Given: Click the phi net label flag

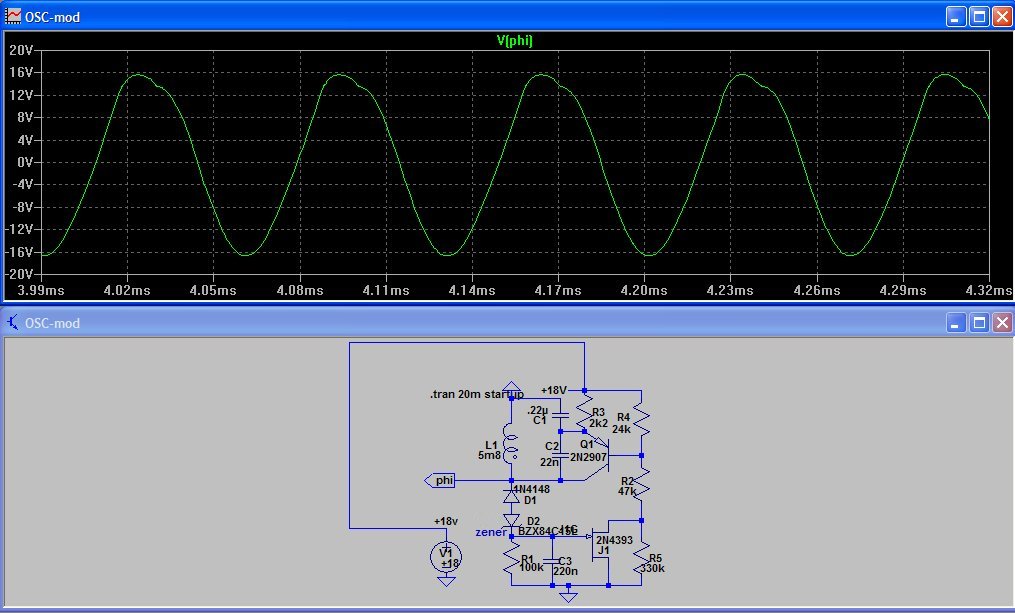Looking at the screenshot, I should (x=443, y=481).
